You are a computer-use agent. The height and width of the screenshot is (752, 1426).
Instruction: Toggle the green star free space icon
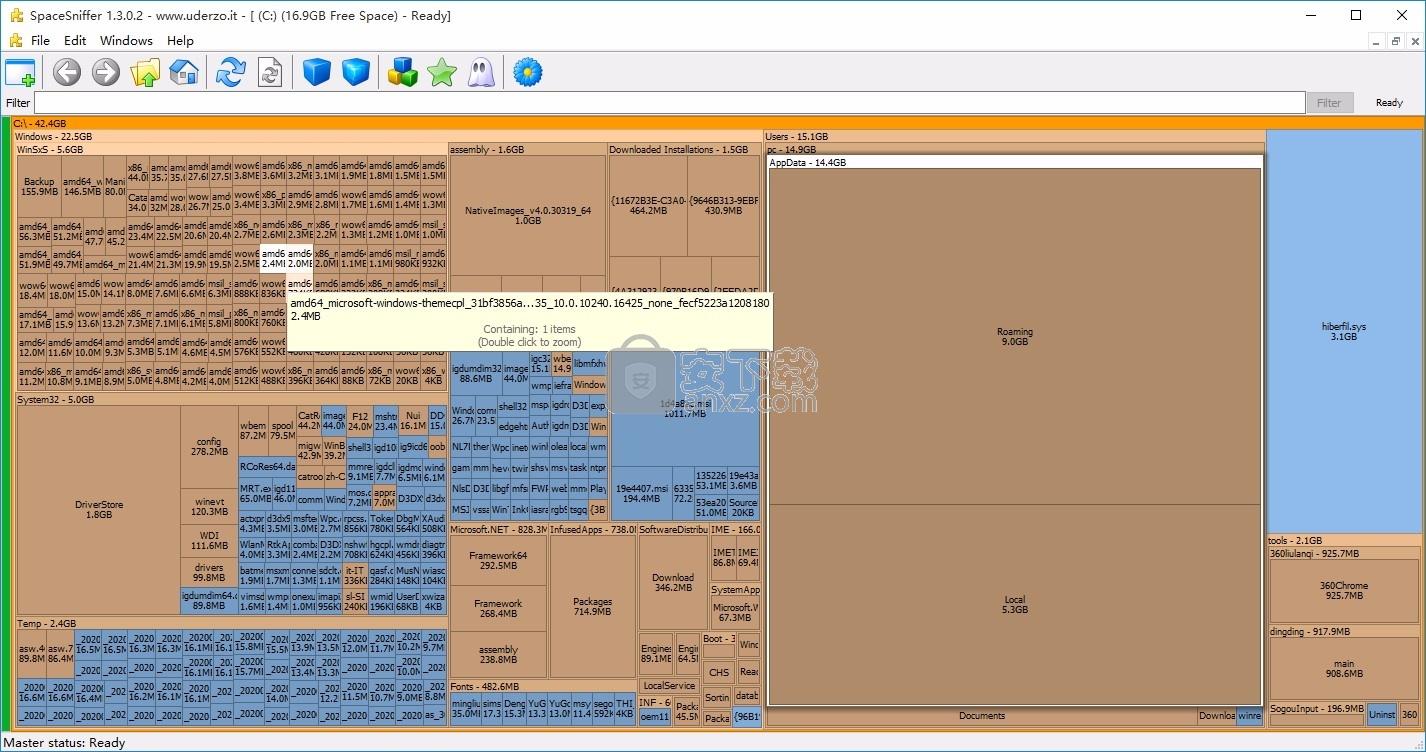pyautogui.click(x=441, y=72)
